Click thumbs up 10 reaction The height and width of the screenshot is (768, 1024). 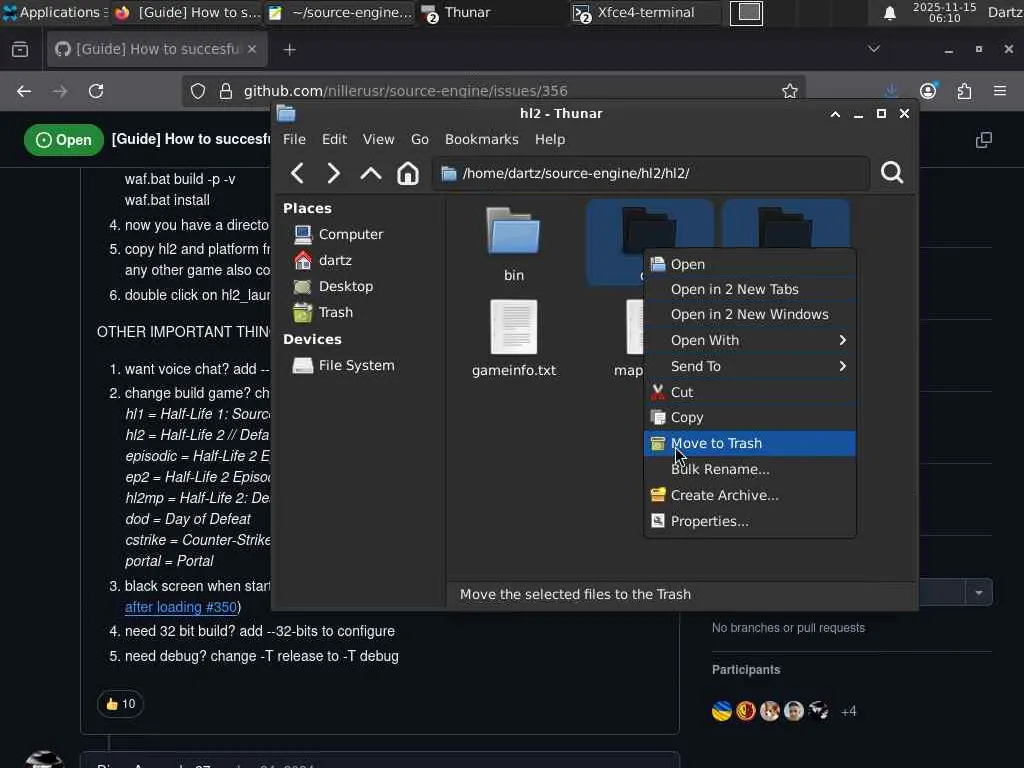pyautogui.click(x=120, y=703)
